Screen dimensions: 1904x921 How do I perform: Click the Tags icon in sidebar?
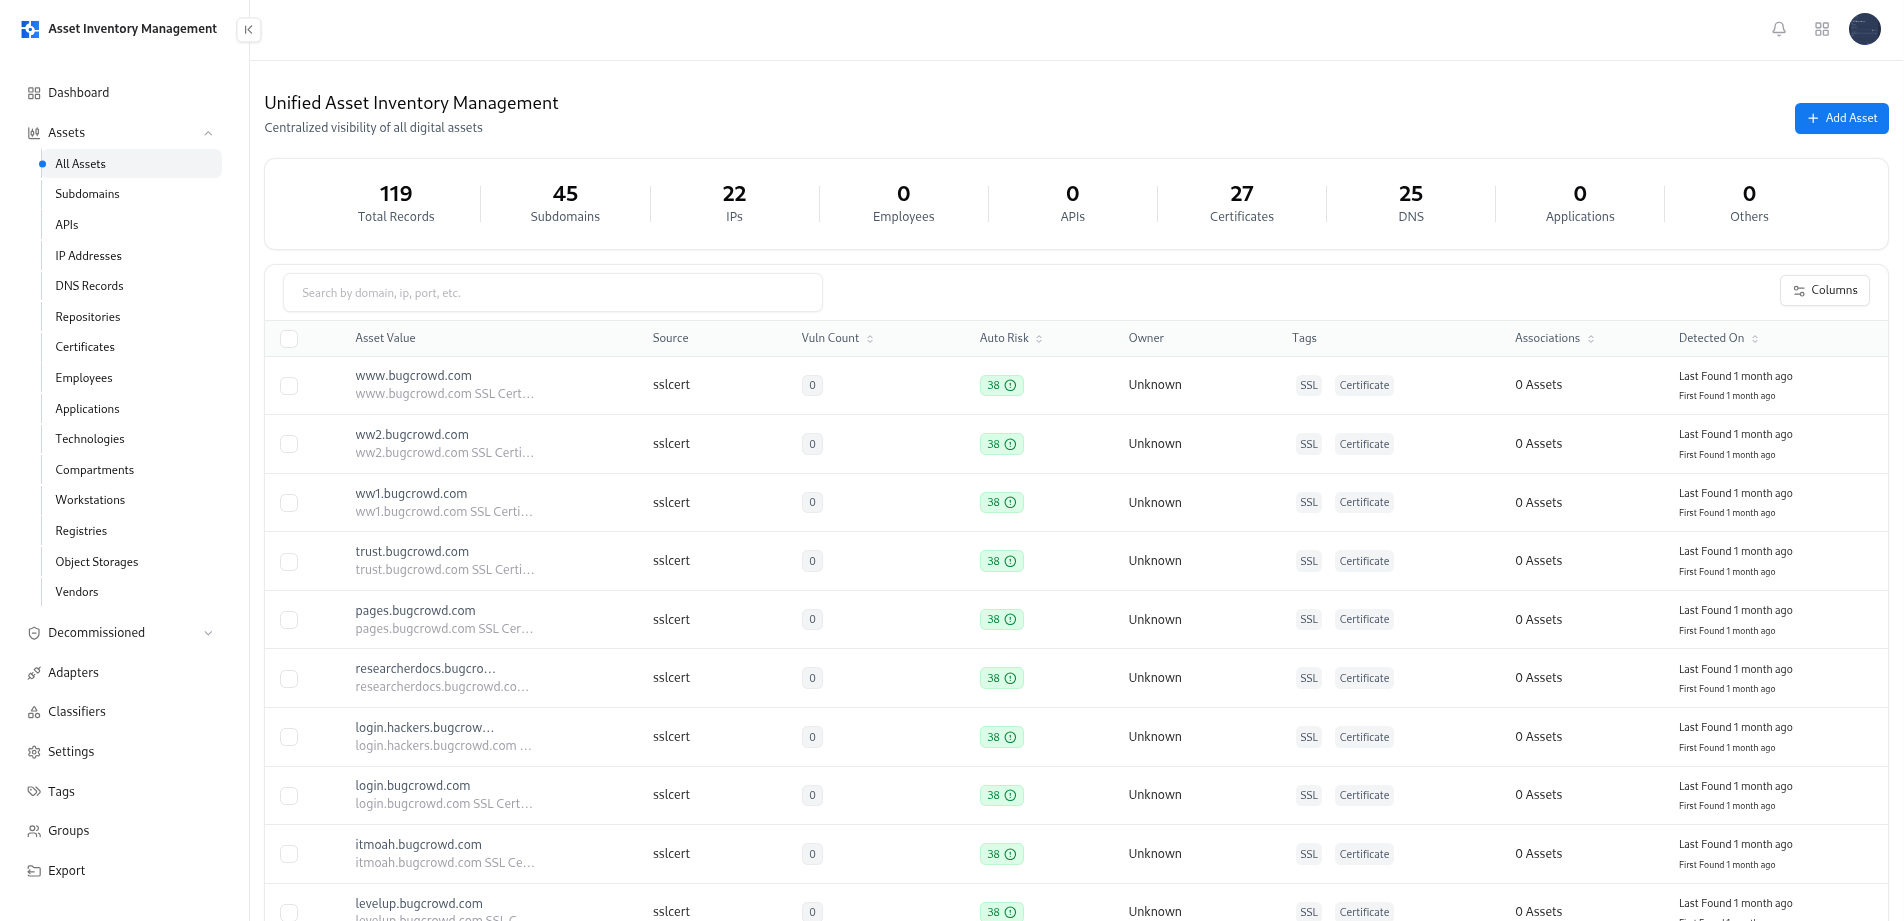(34, 792)
